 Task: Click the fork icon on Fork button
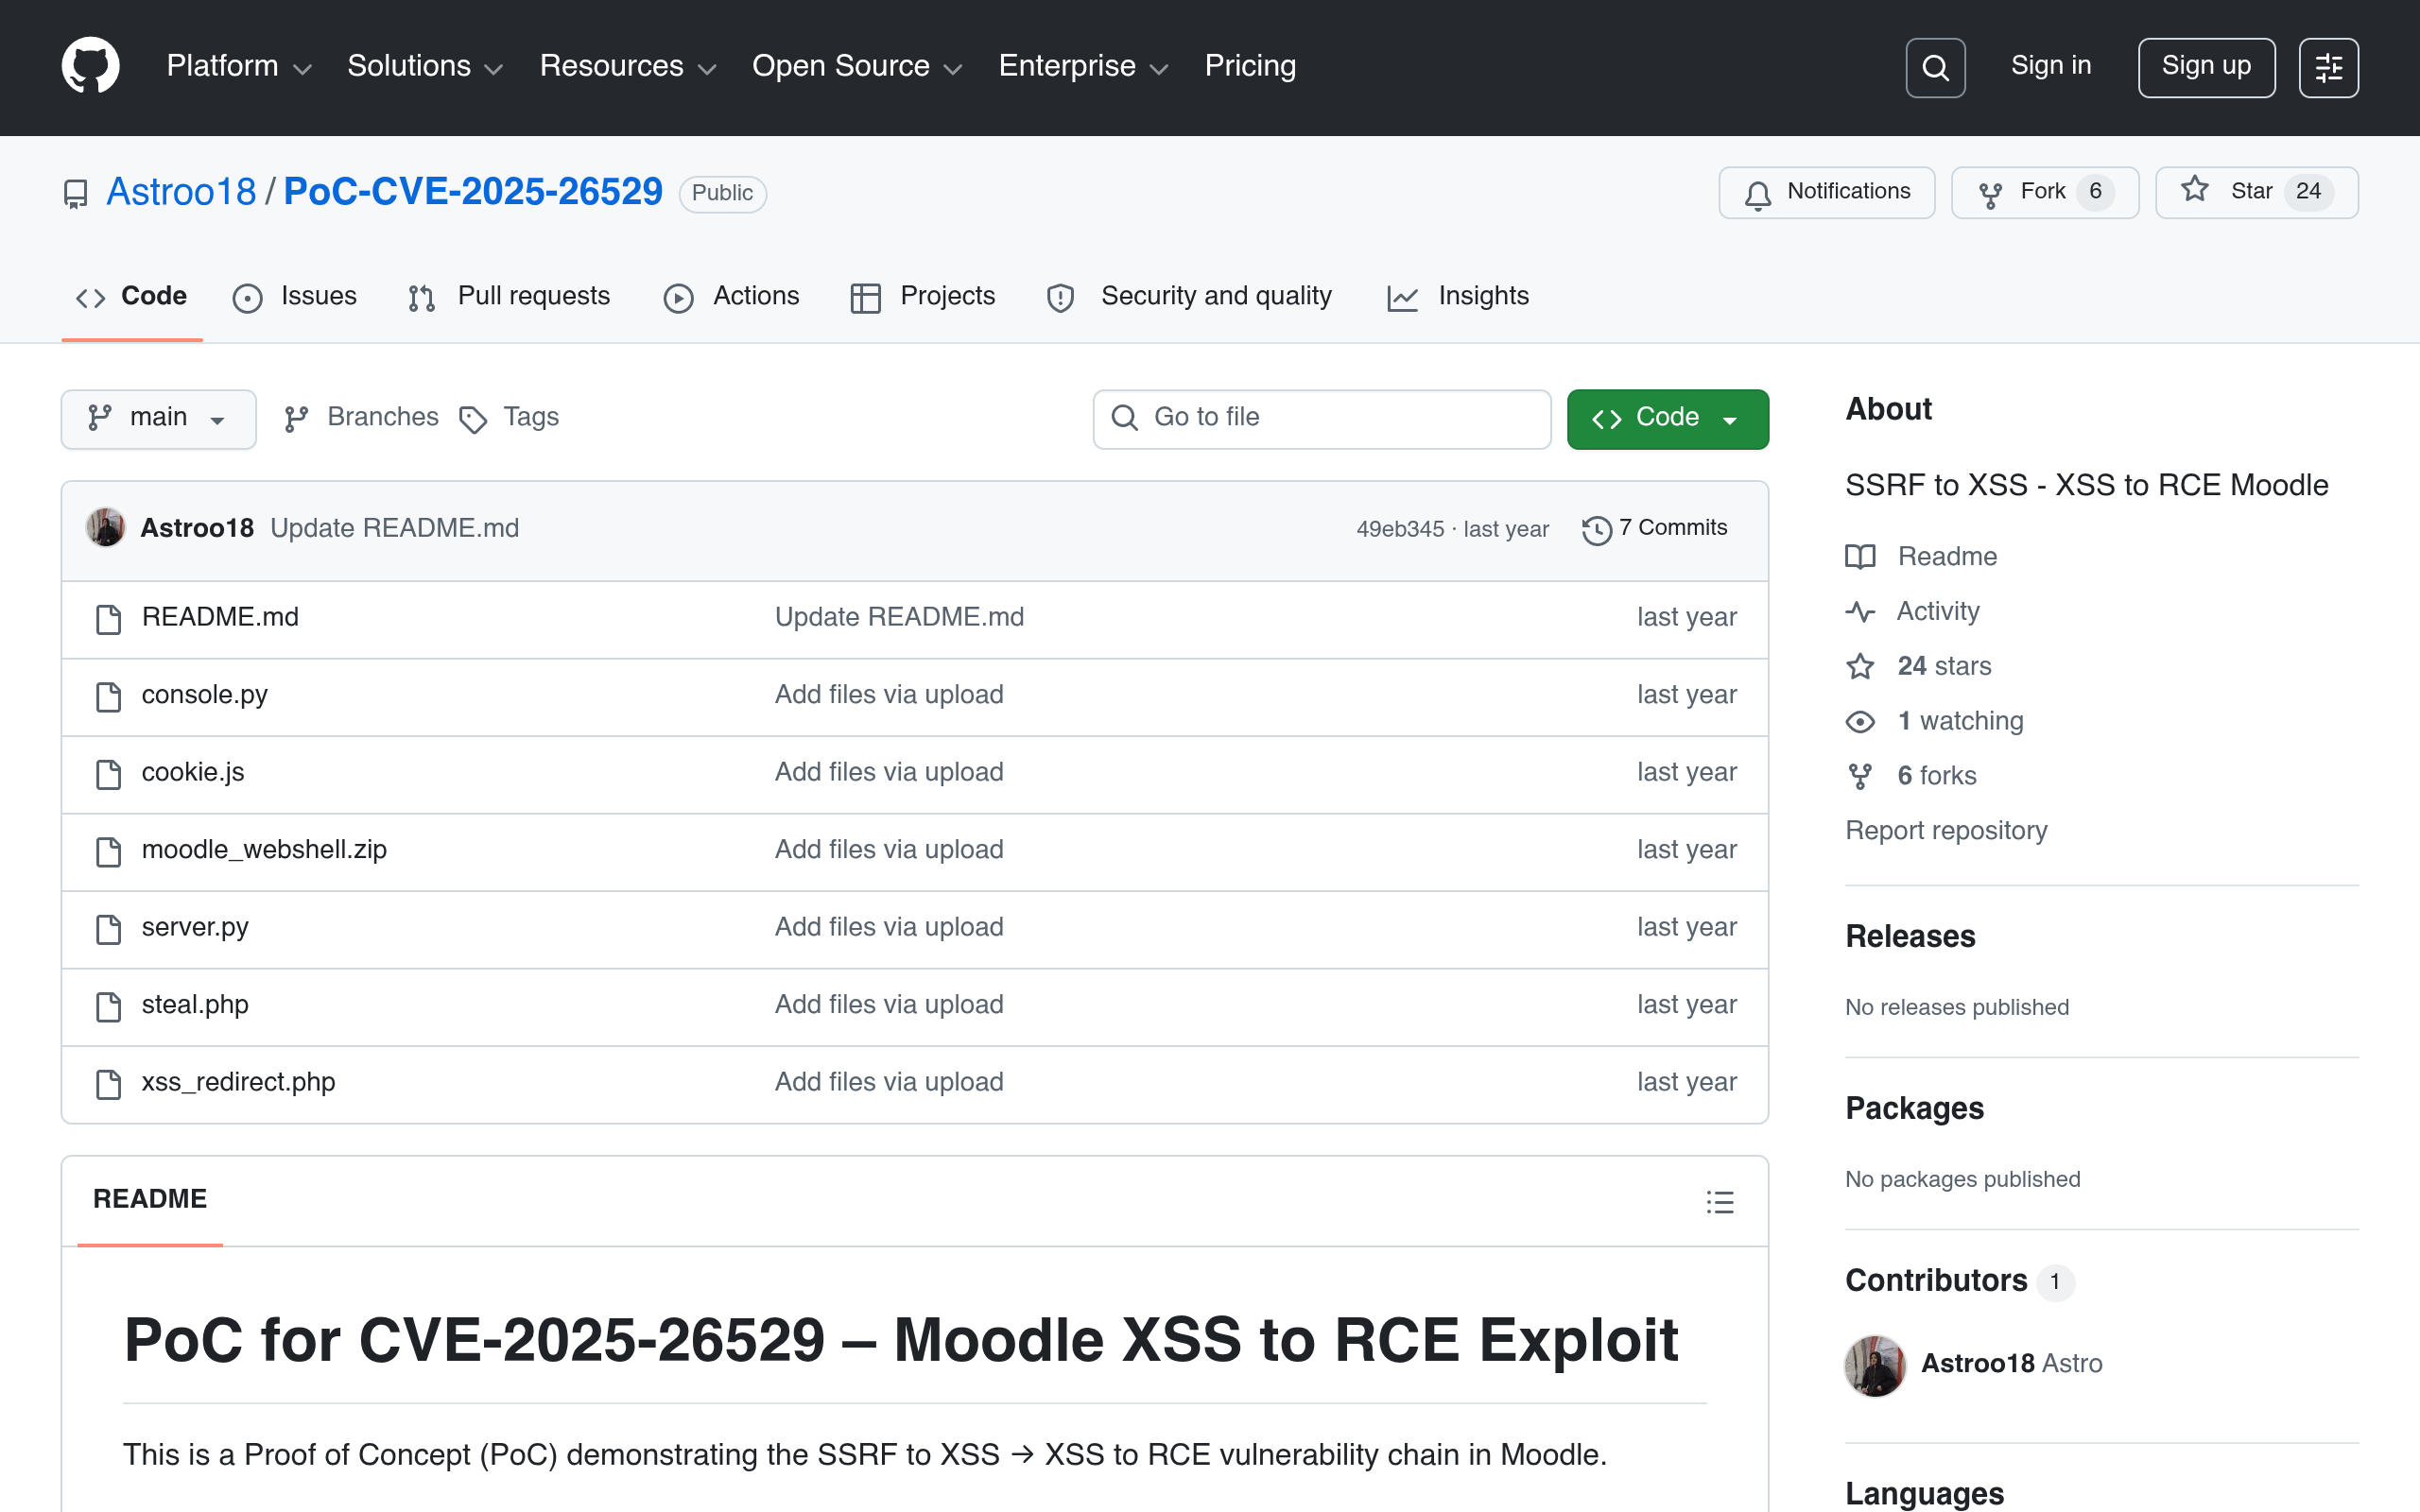[1990, 194]
